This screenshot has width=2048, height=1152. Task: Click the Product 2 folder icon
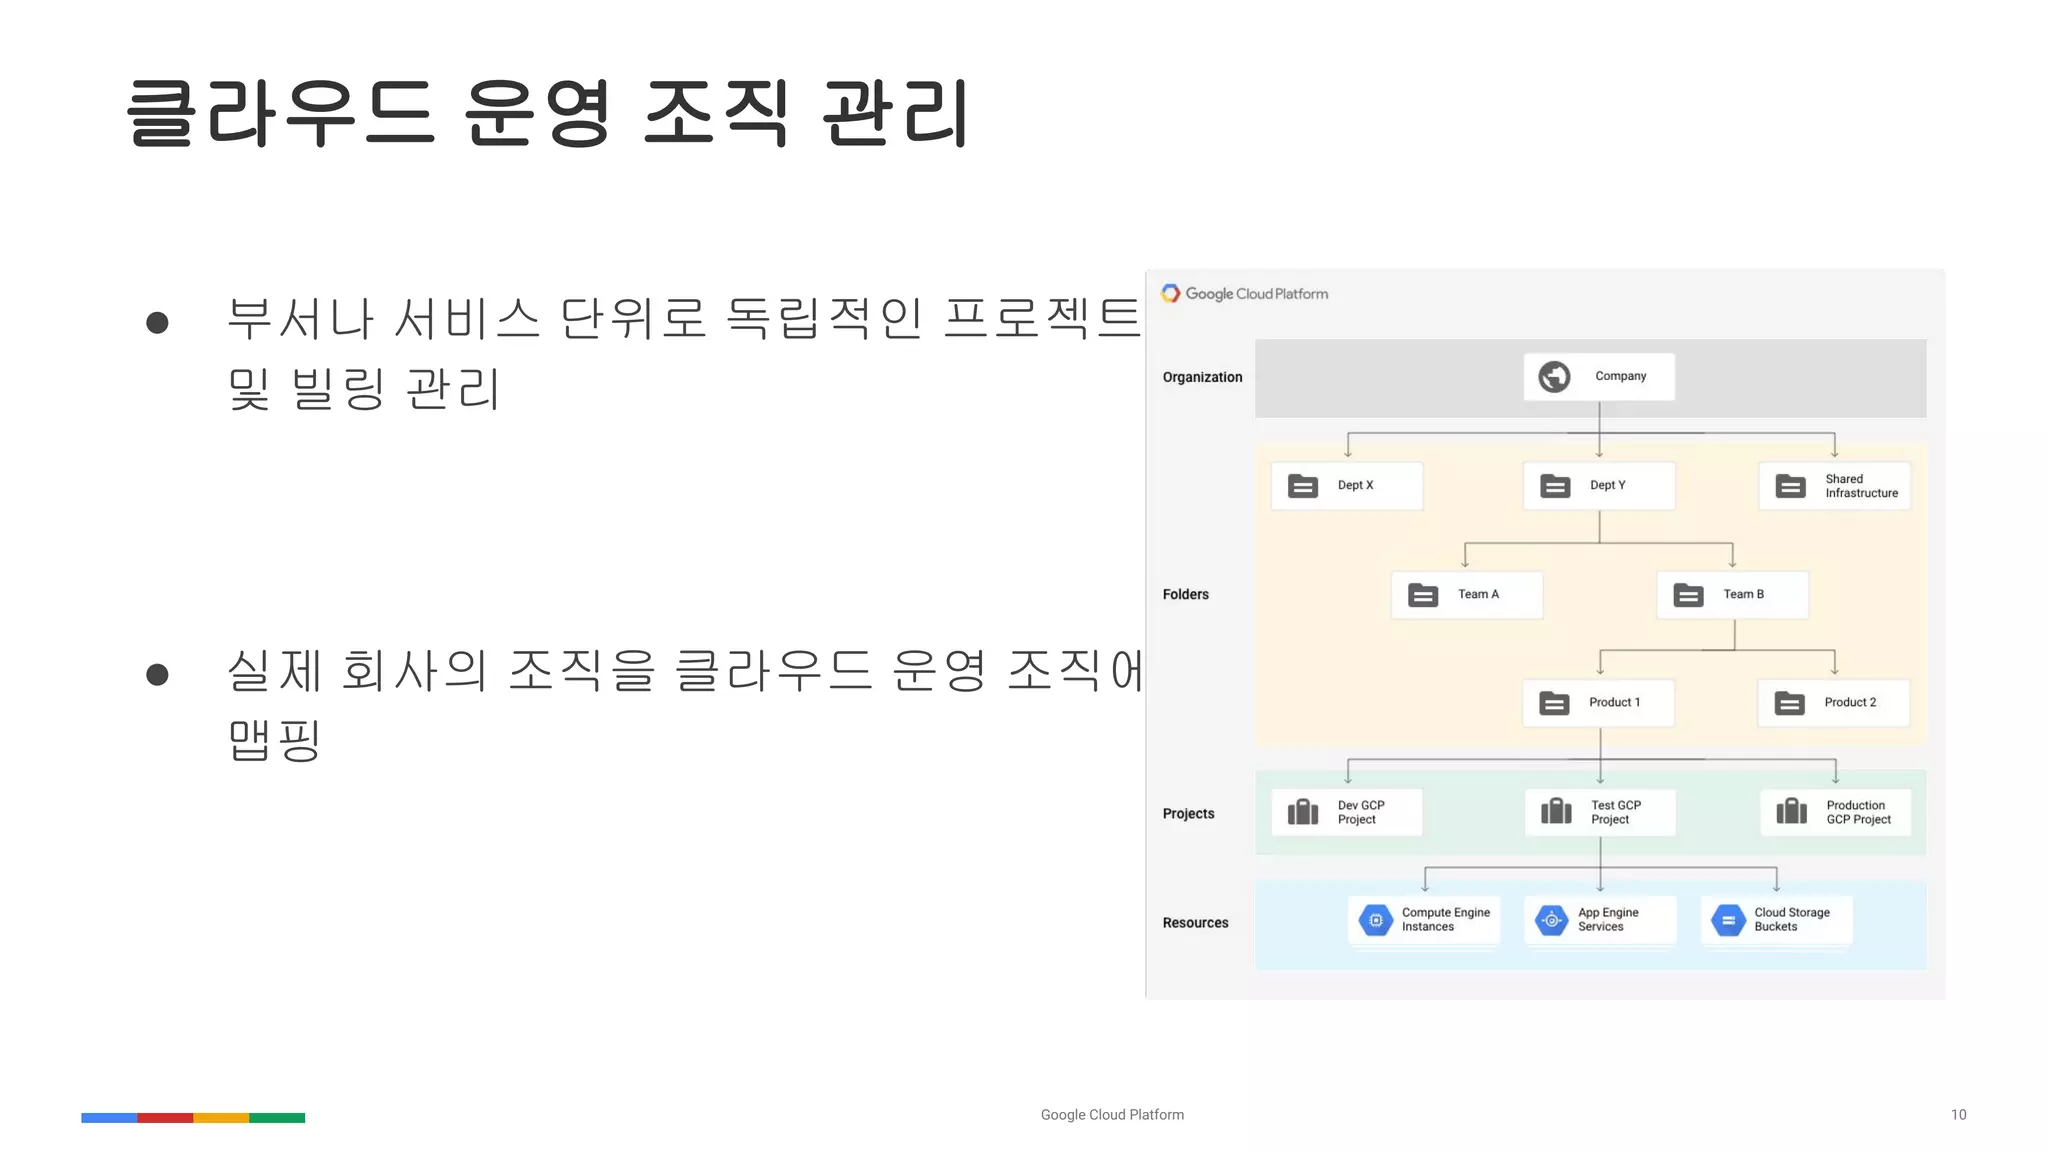click(x=1789, y=703)
